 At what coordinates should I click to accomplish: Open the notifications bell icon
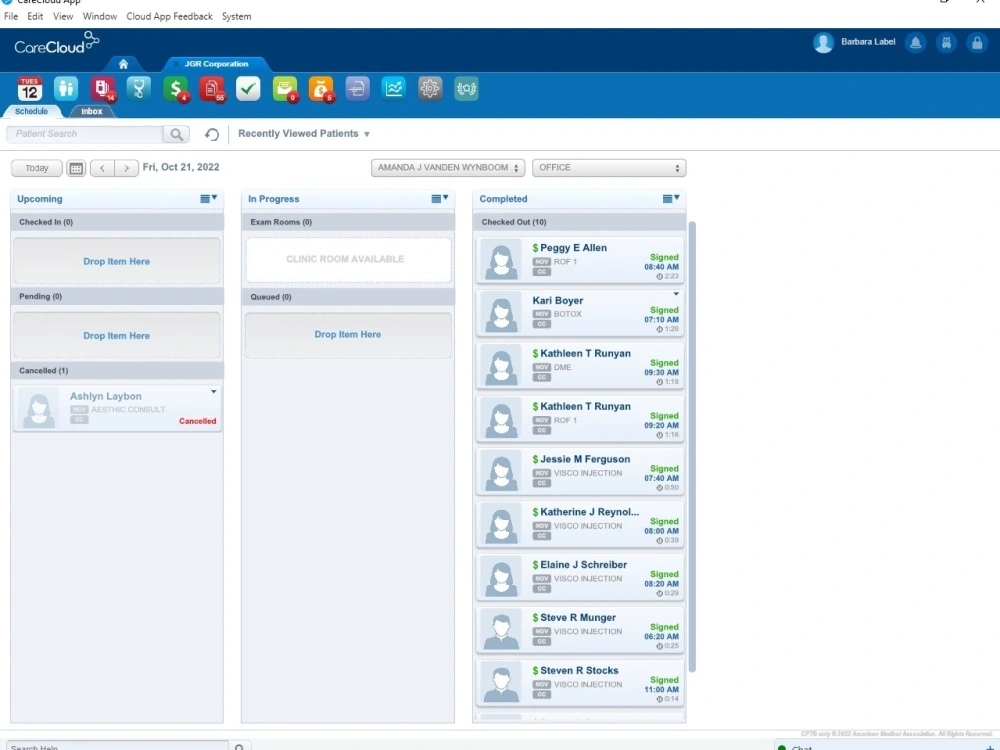(915, 43)
